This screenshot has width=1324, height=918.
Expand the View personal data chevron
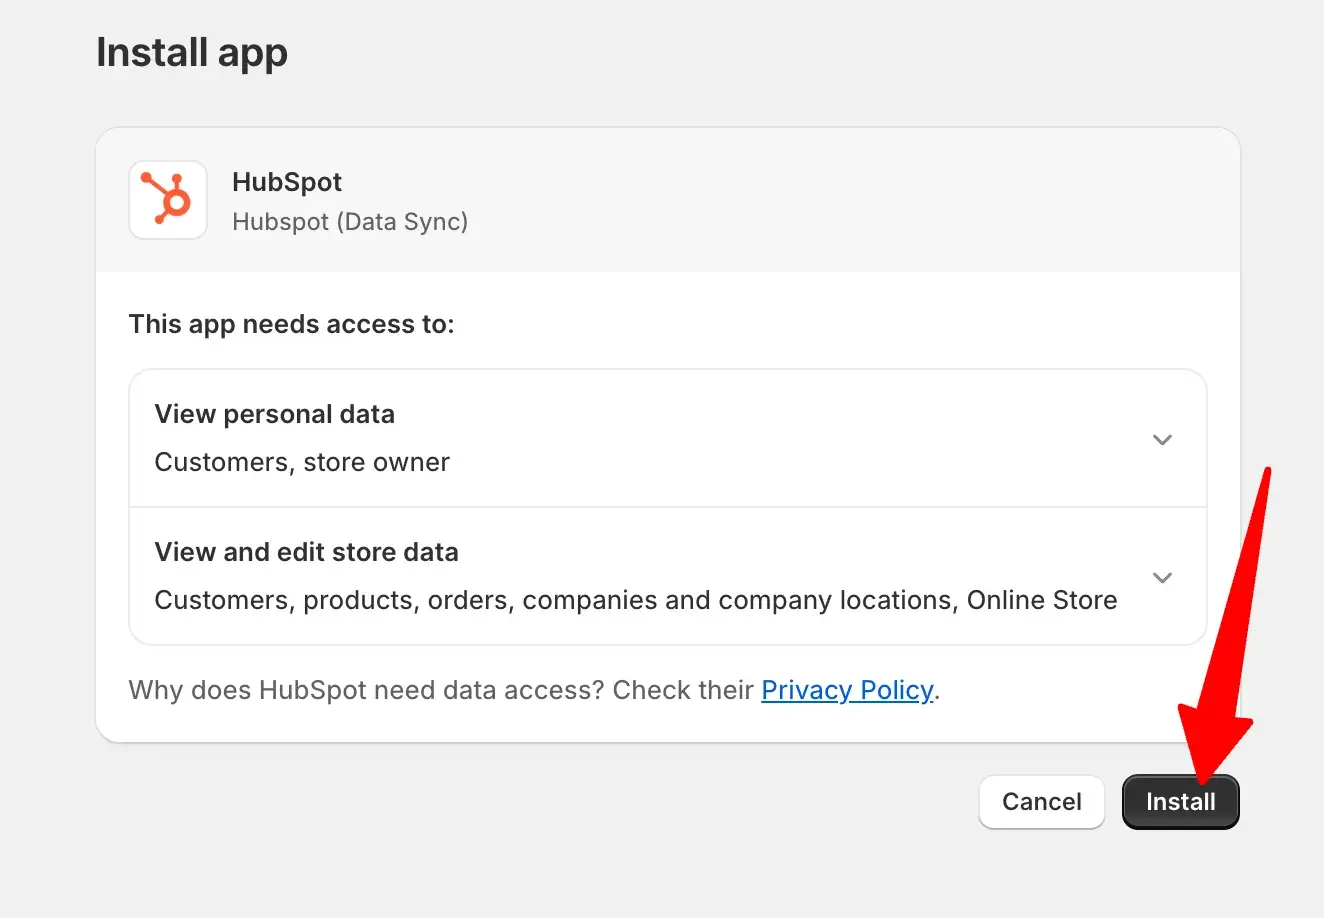point(1162,440)
